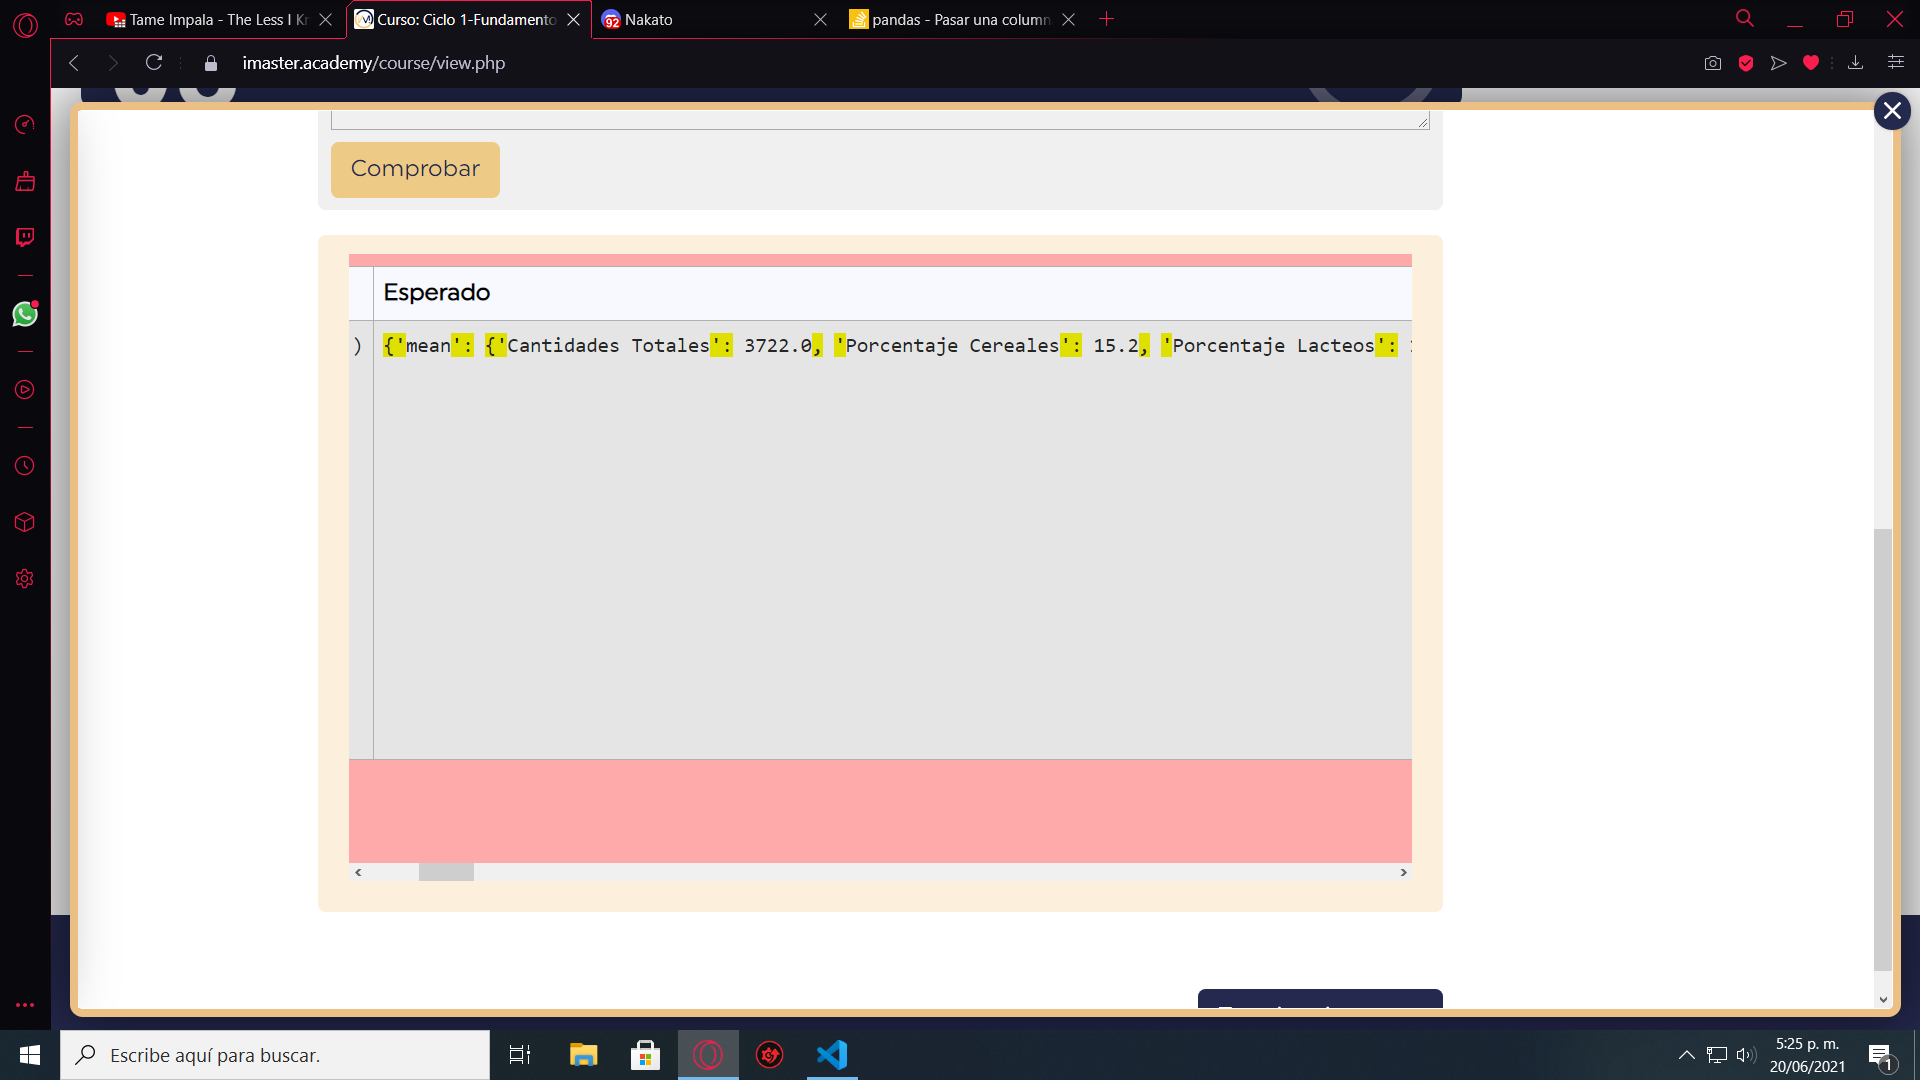The image size is (1920, 1080).
Task: Click the Visual Studio Code taskbar icon
Action: [x=832, y=1055]
